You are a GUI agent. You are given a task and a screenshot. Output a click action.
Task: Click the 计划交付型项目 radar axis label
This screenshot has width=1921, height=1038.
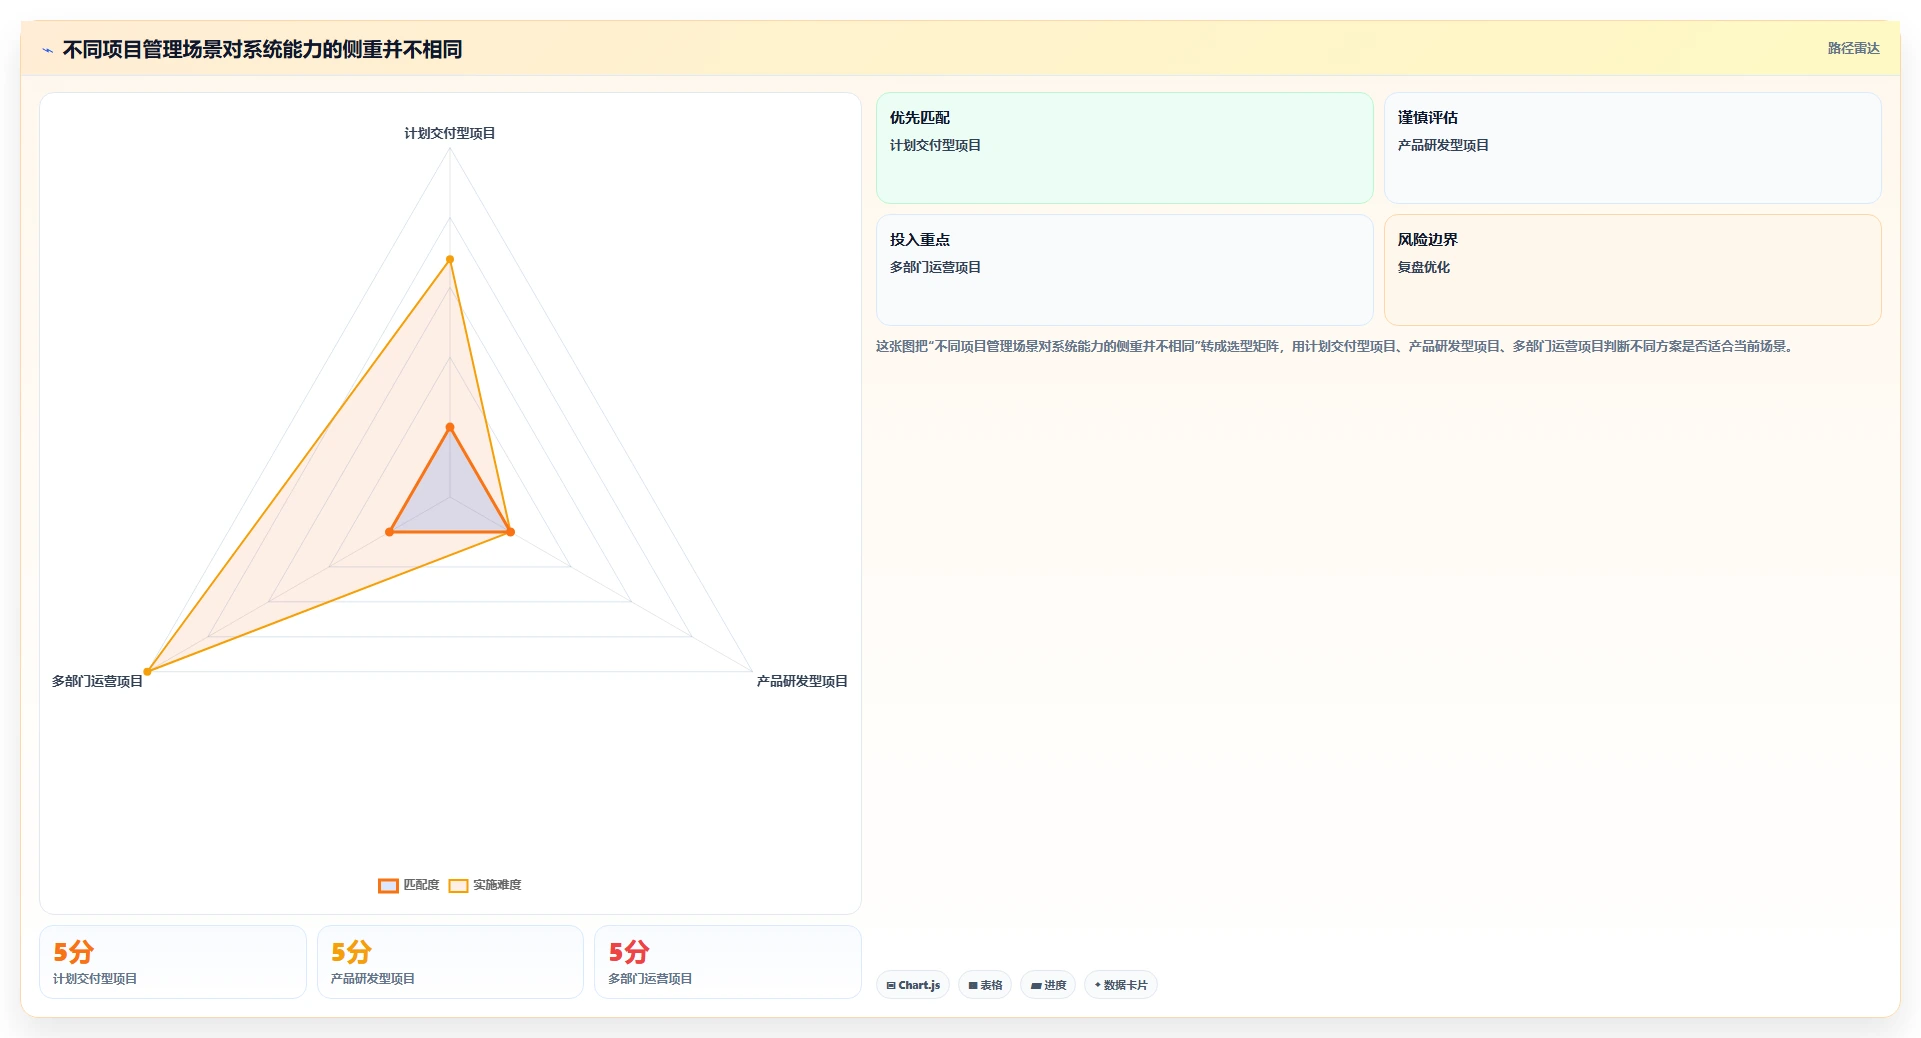pos(450,133)
